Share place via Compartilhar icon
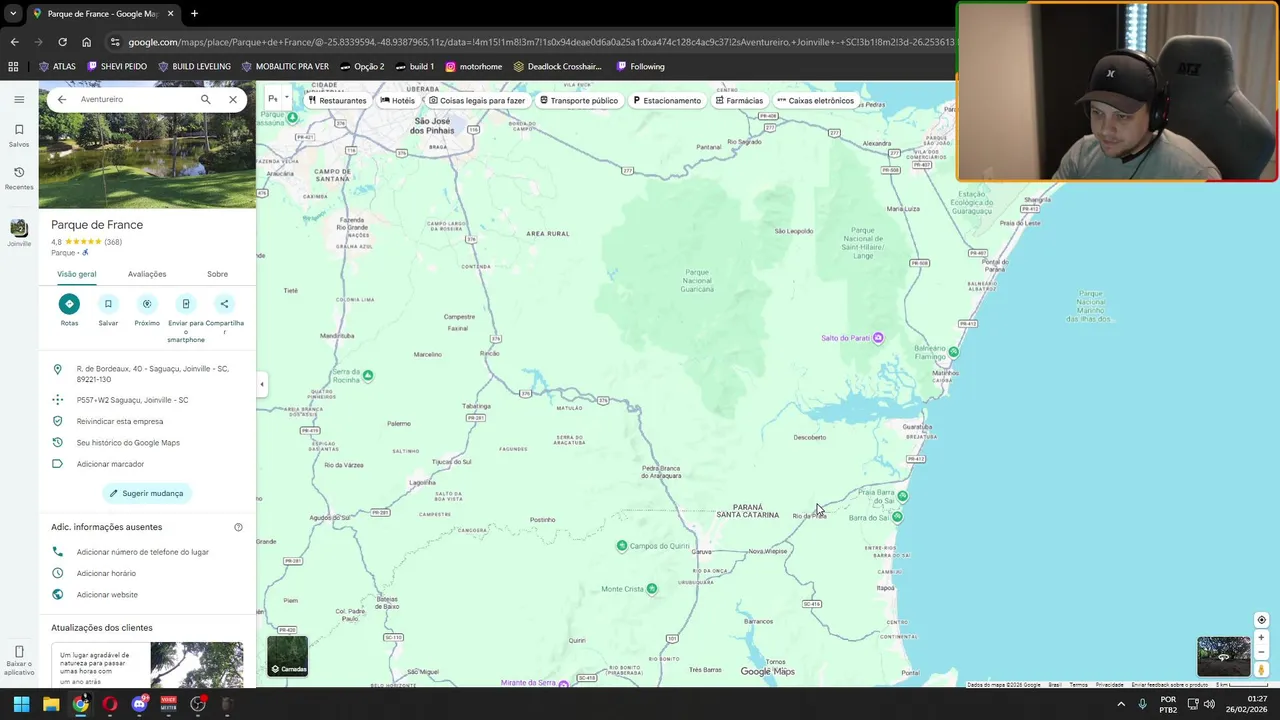The width and height of the screenshot is (1280, 720). pyautogui.click(x=224, y=304)
